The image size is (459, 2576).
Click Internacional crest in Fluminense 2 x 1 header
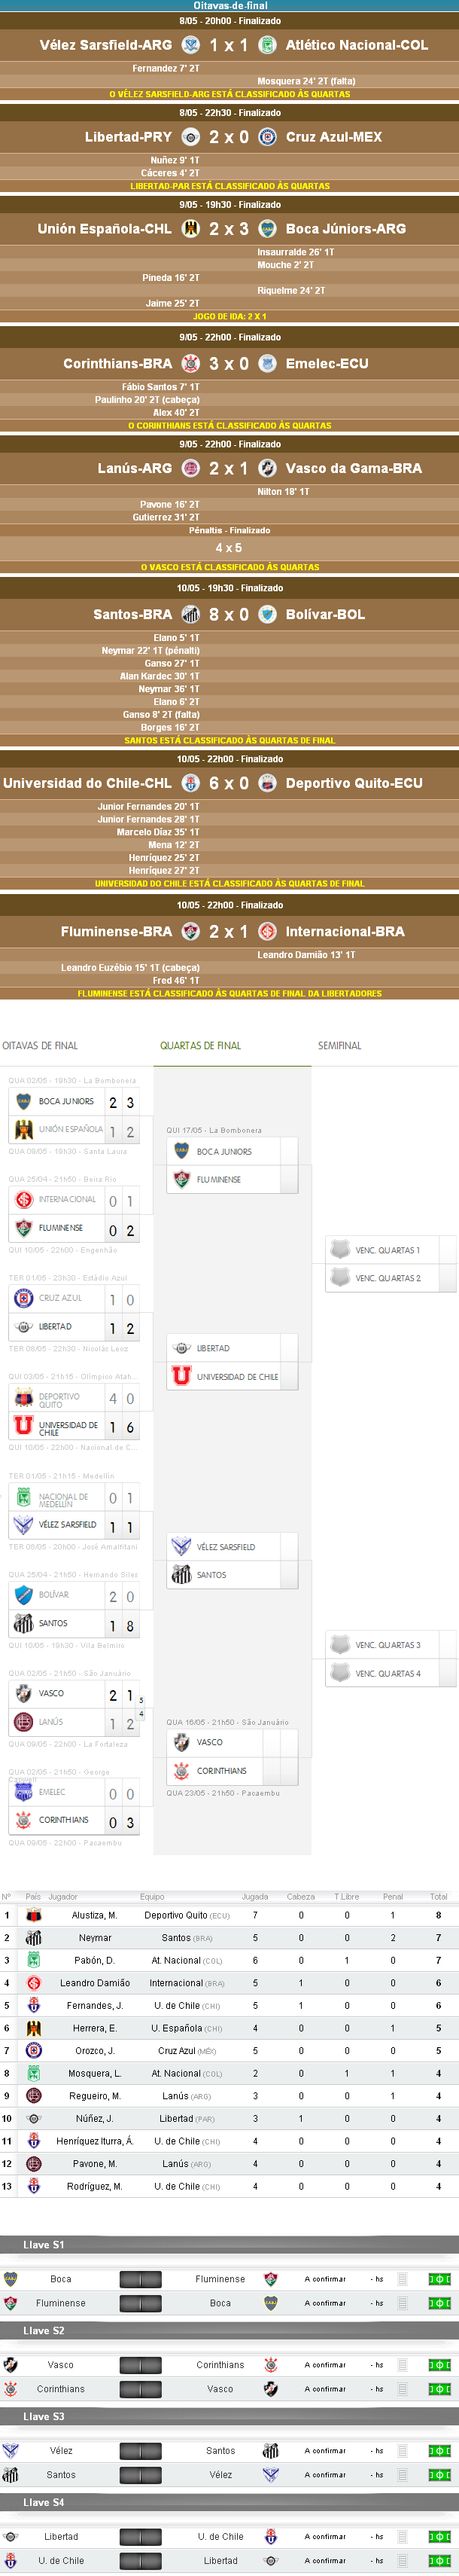[267, 931]
